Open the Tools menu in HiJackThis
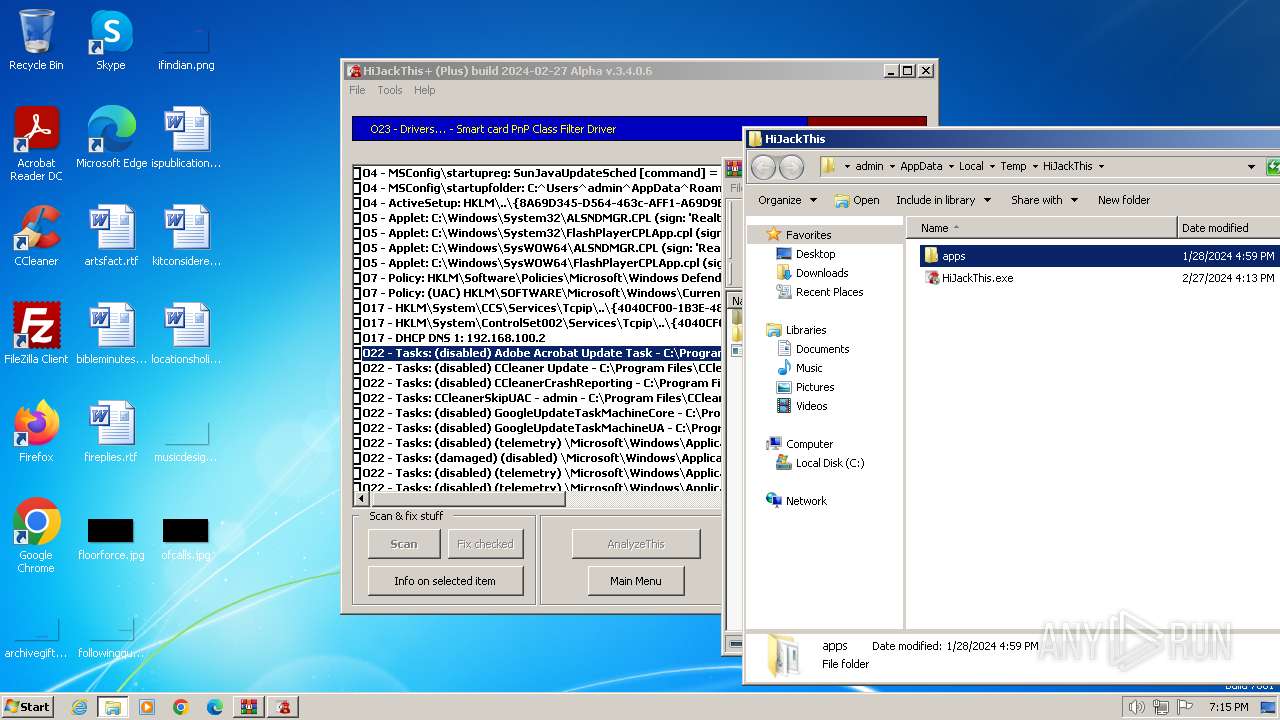 (x=390, y=90)
